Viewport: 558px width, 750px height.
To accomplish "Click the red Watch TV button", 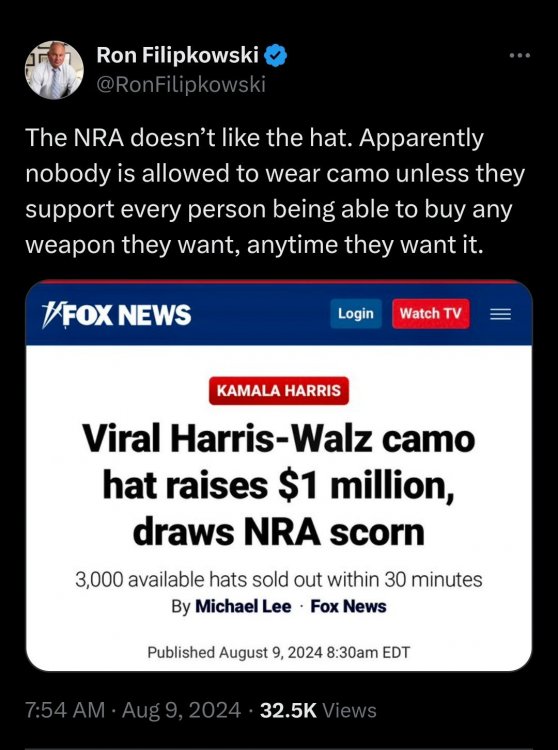I will click(431, 314).
